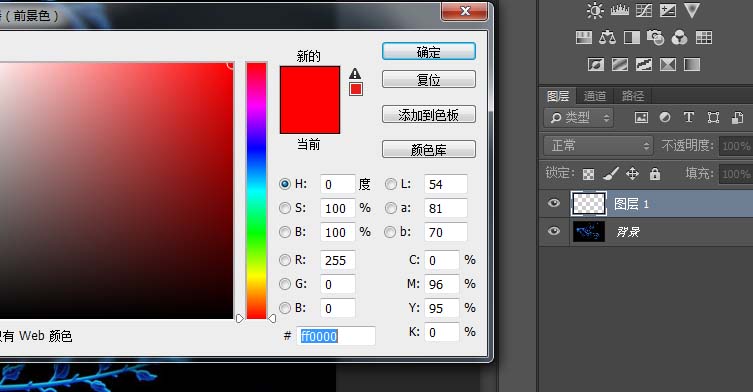753x392 pixels.
Task: Add a Channel Mixer adjustment (three circles)
Action: click(x=680, y=37)
